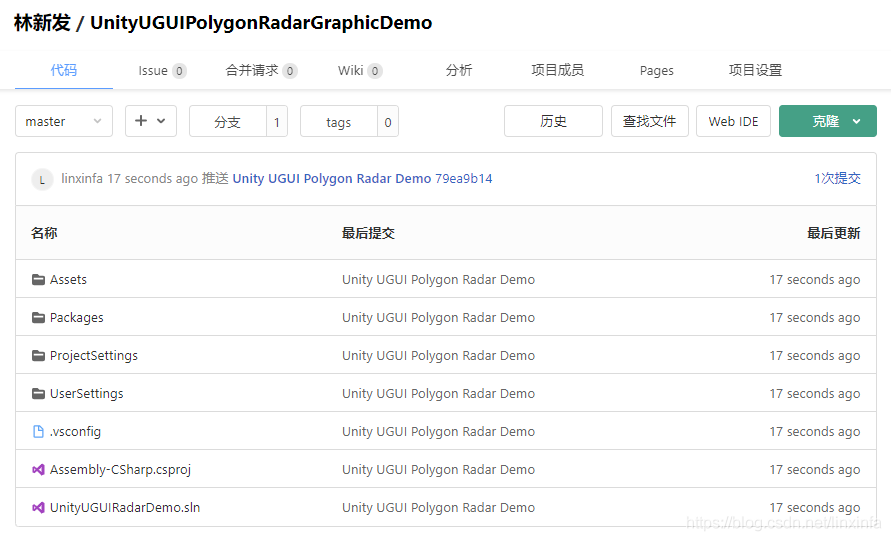Click the Assets row commit message
891x541 pixels.
pyautogui.click(x=438, y=280)
